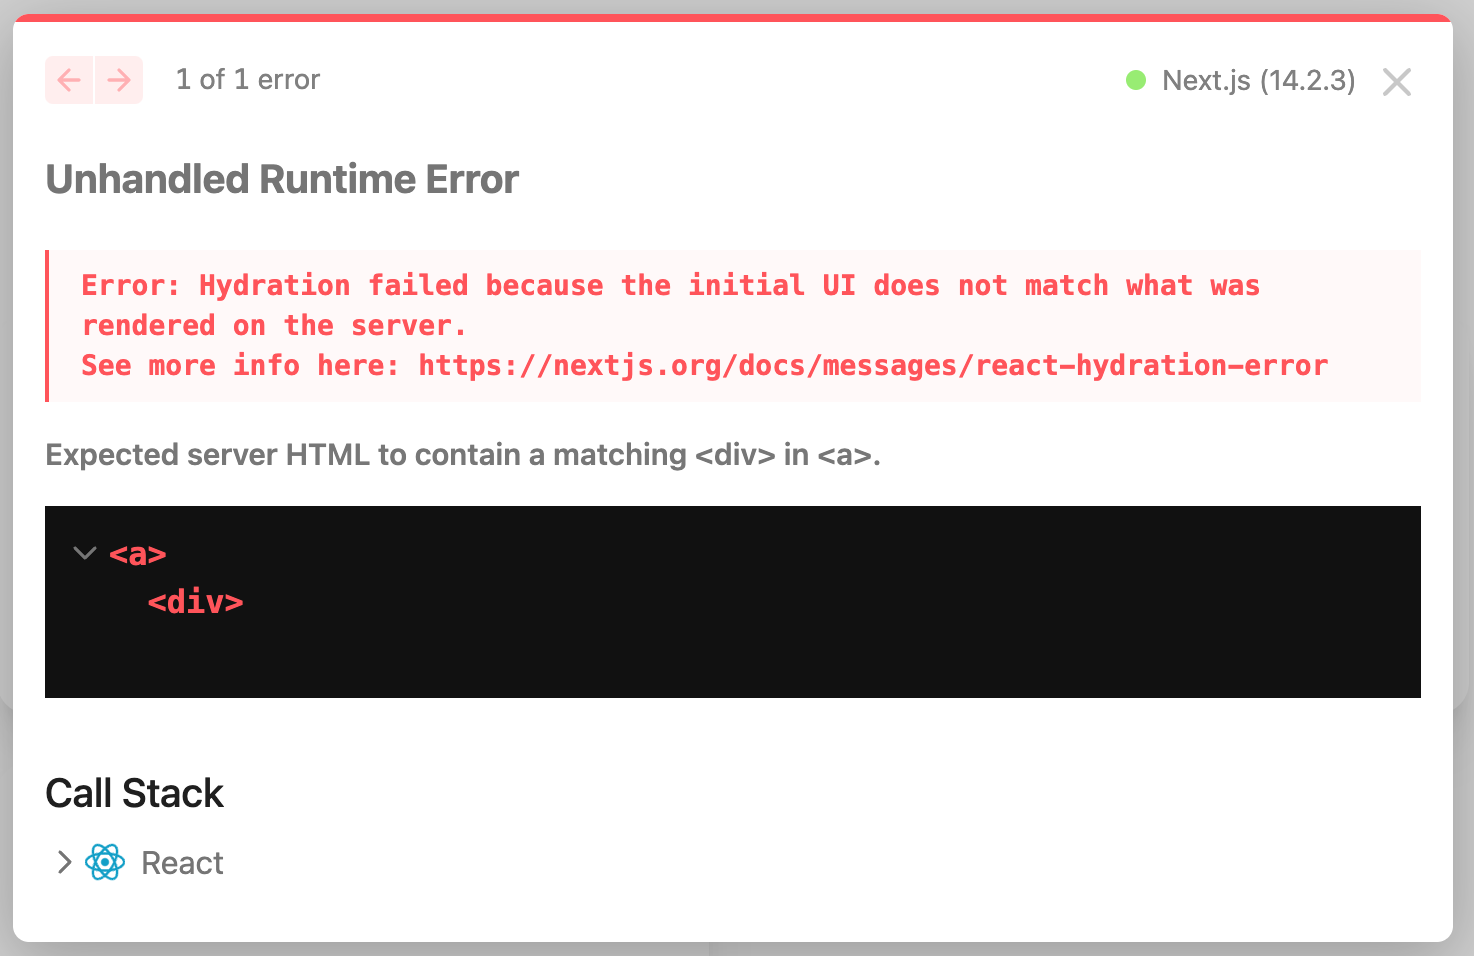Close the error overlay
Screen dimensions: 1474x956
1397,82
